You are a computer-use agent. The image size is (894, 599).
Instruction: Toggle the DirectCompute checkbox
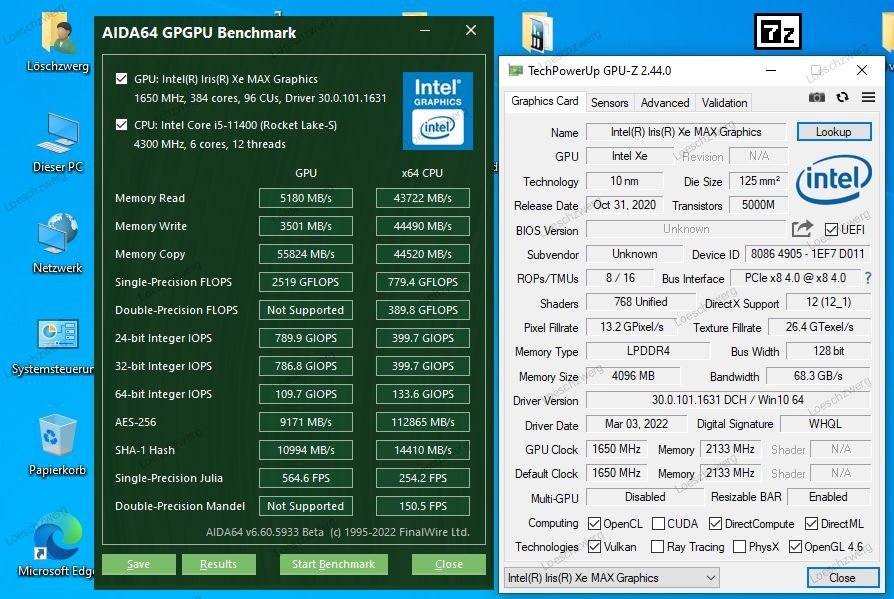click(x=715, y=523)
